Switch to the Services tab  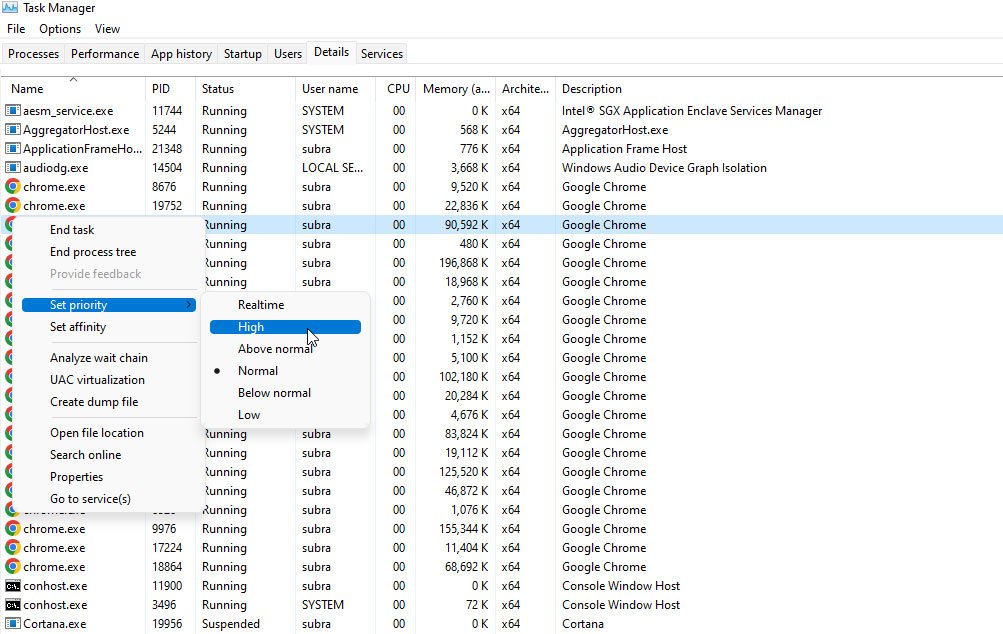(382, 54)
